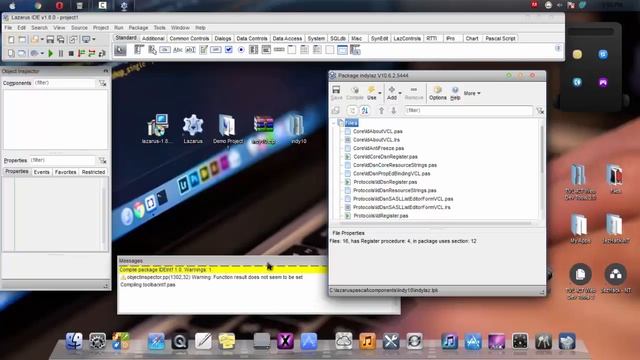The image size is (640, 360).
Task: Click Help in the Package window
Action: tap(455, 93)
